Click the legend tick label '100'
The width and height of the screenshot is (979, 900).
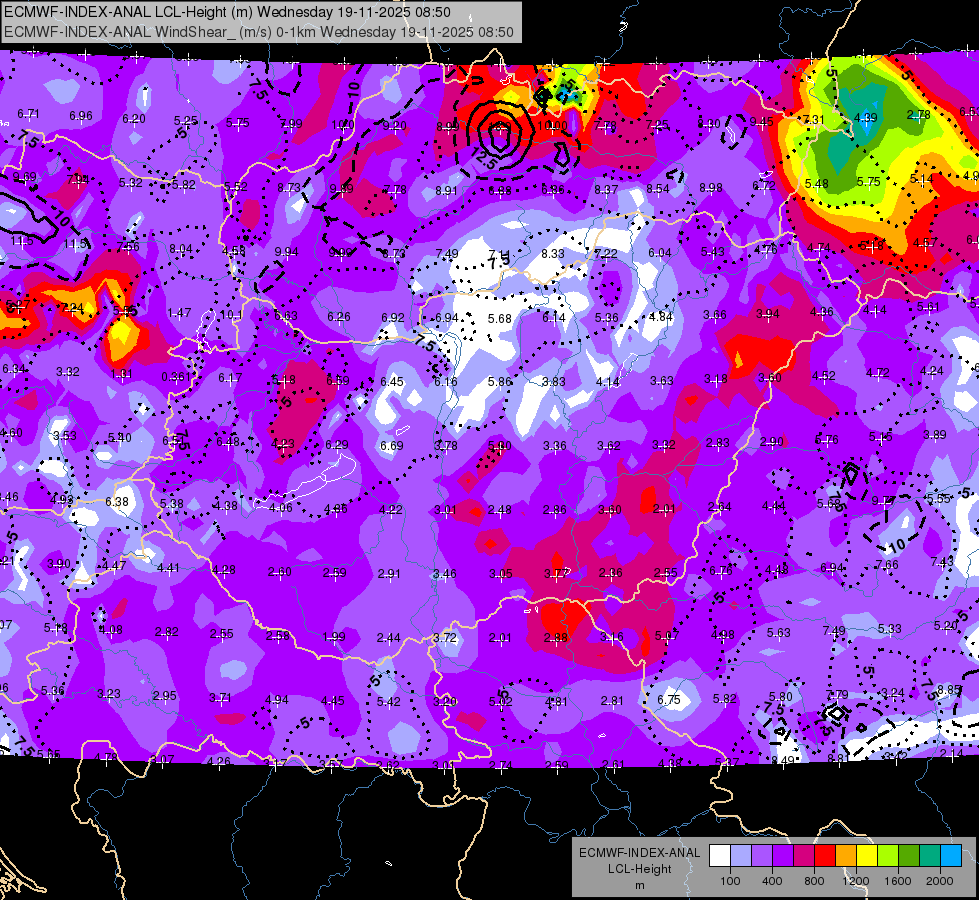pos(731,881)
